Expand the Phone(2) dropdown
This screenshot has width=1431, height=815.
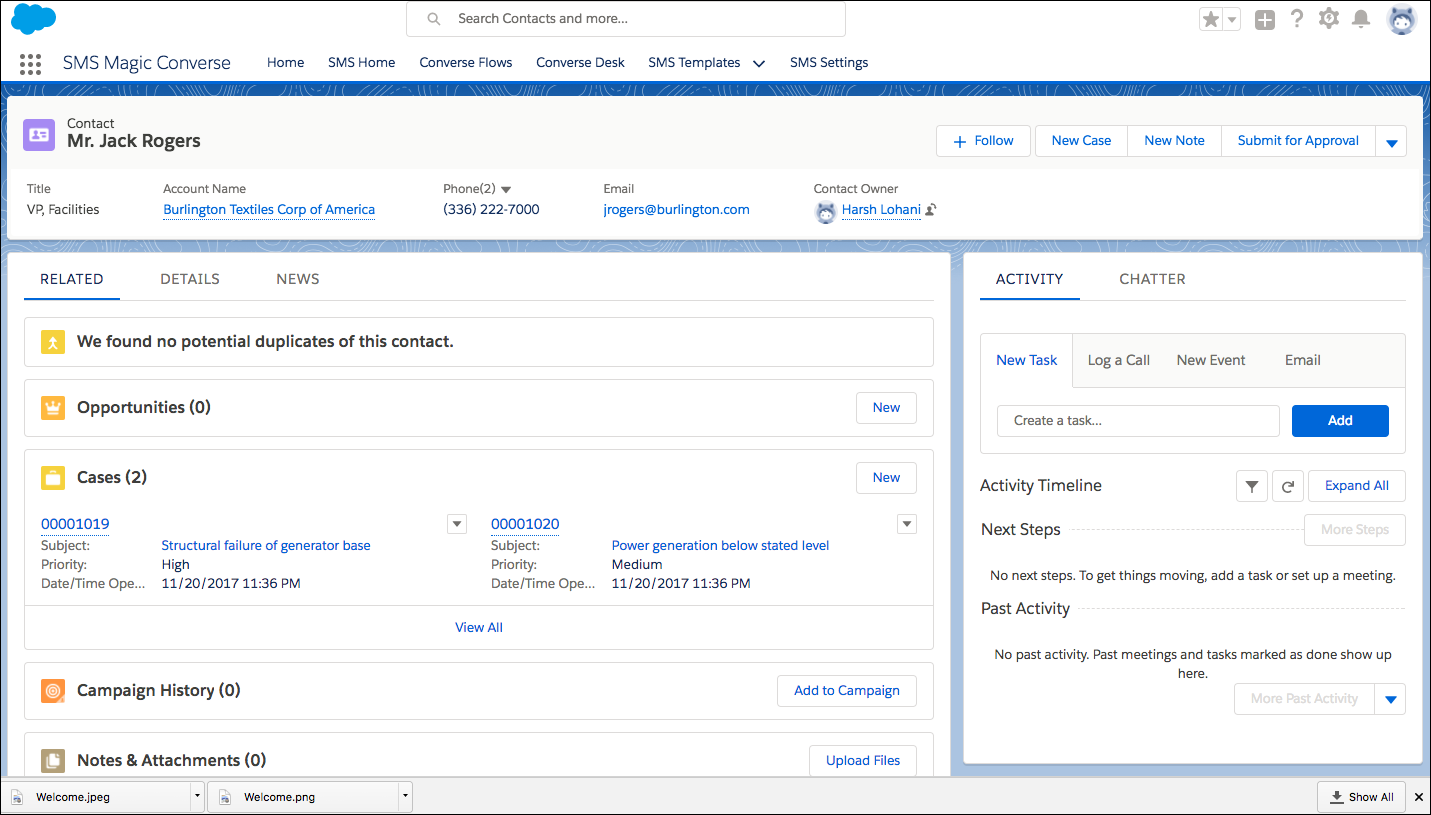click(506, 190)
